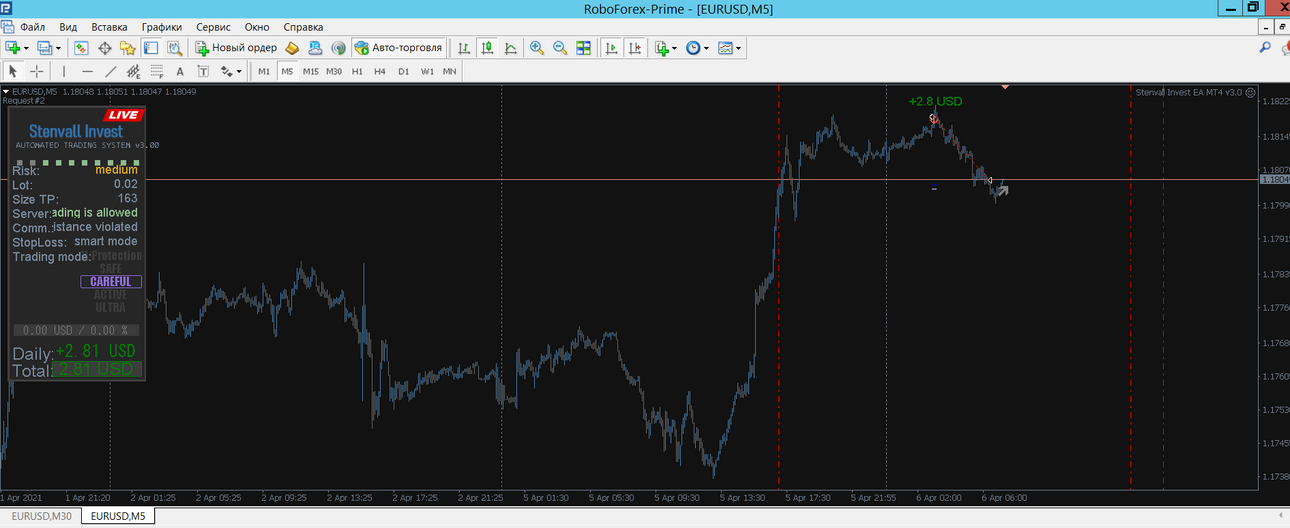Switch to the EURUSD,M30 tab
The image size is (1290, 528).
coord(41,516)
